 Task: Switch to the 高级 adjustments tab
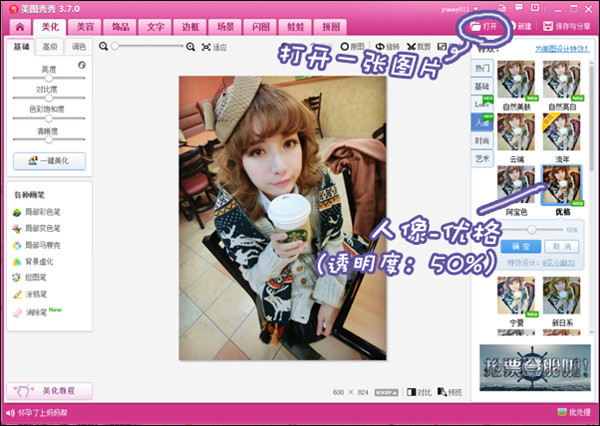pos(50,47)
